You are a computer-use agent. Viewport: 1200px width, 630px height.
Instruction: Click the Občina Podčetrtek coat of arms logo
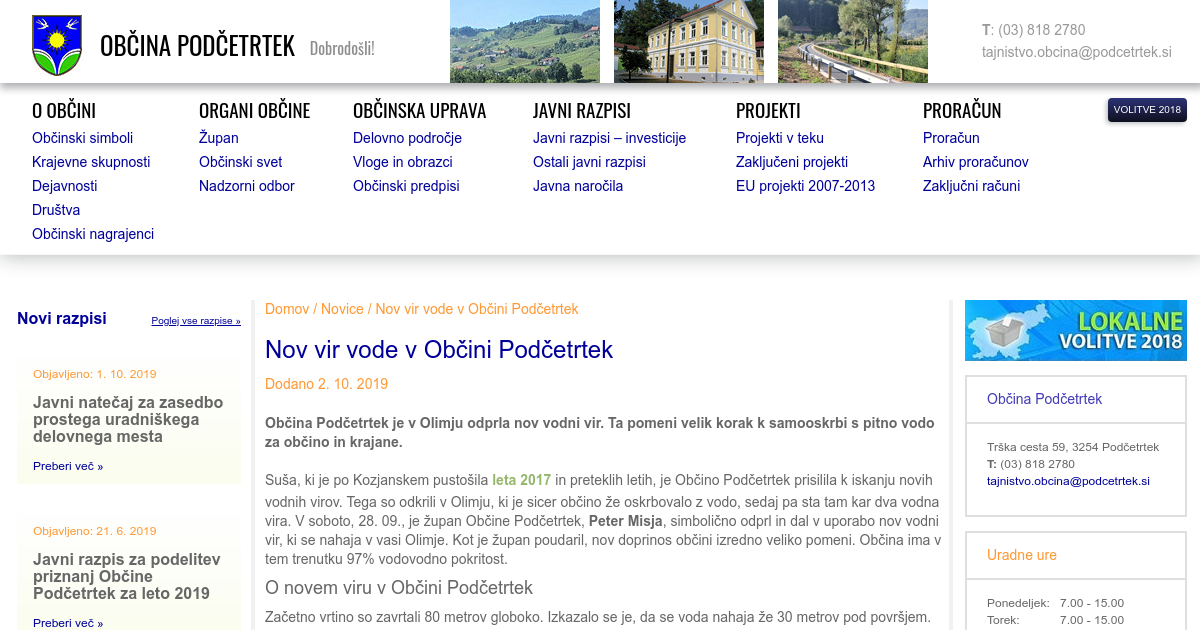[x=57, y=45]
